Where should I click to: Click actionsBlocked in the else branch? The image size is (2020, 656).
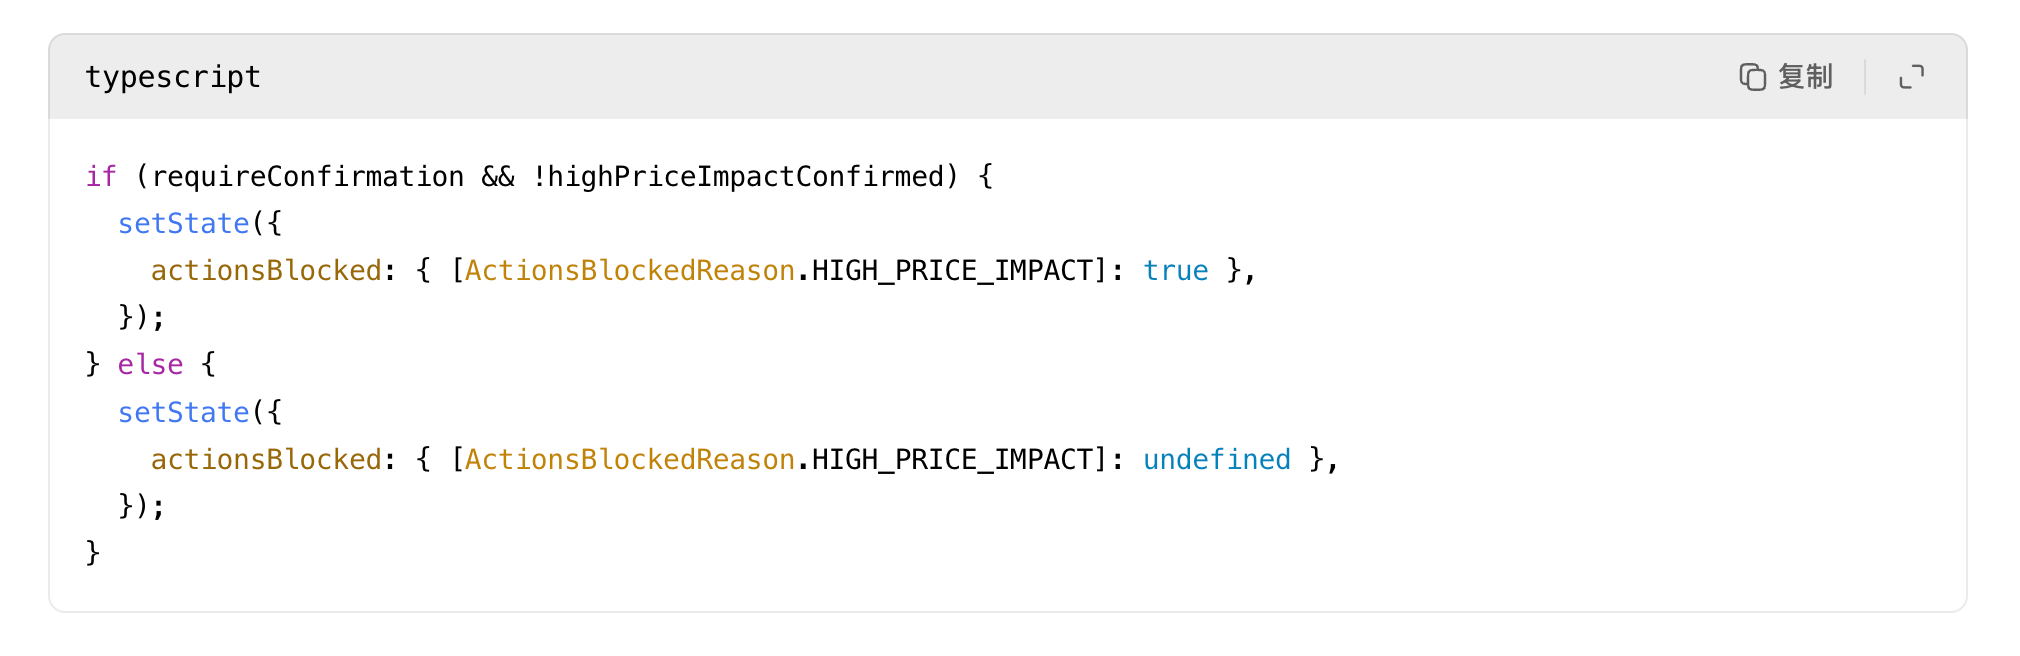[266, 460]
